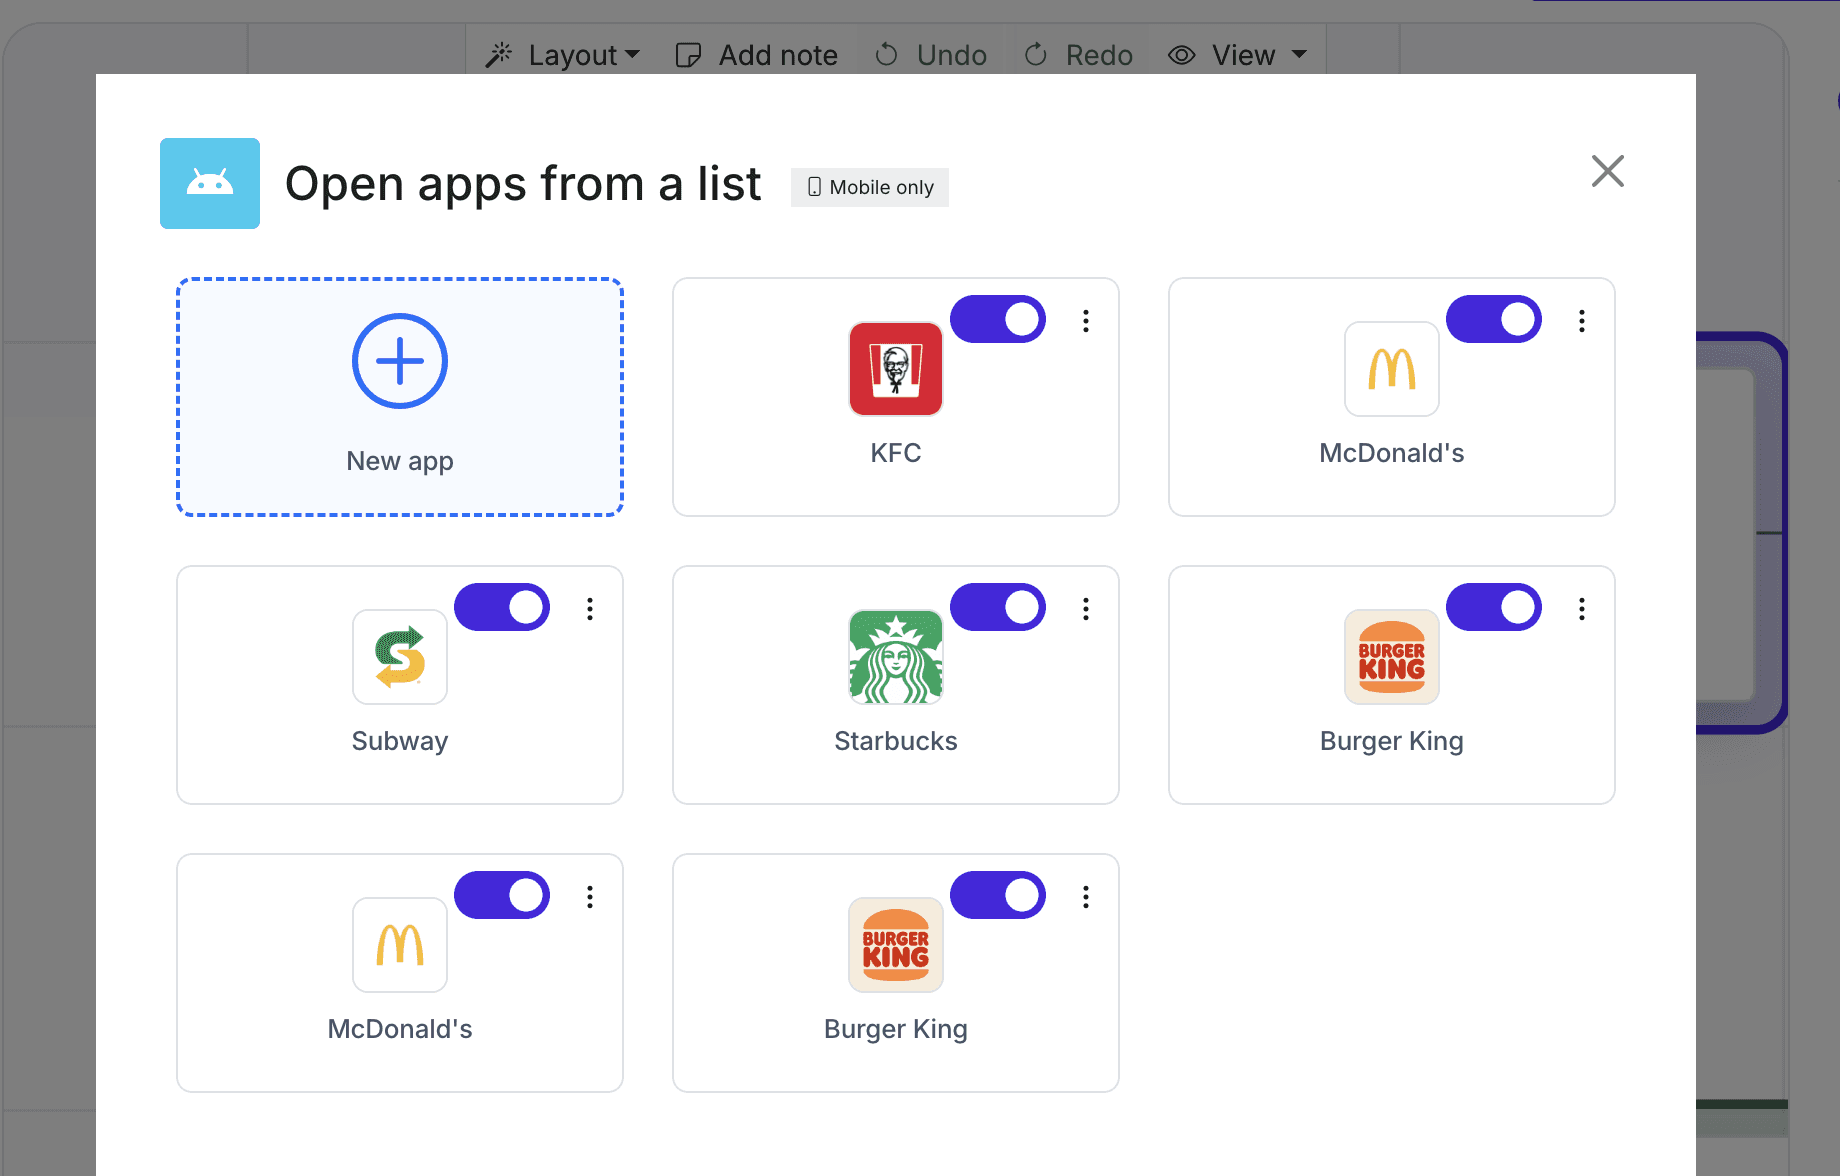Click the Burger King label beside Starbucks

coord(1392,741)
